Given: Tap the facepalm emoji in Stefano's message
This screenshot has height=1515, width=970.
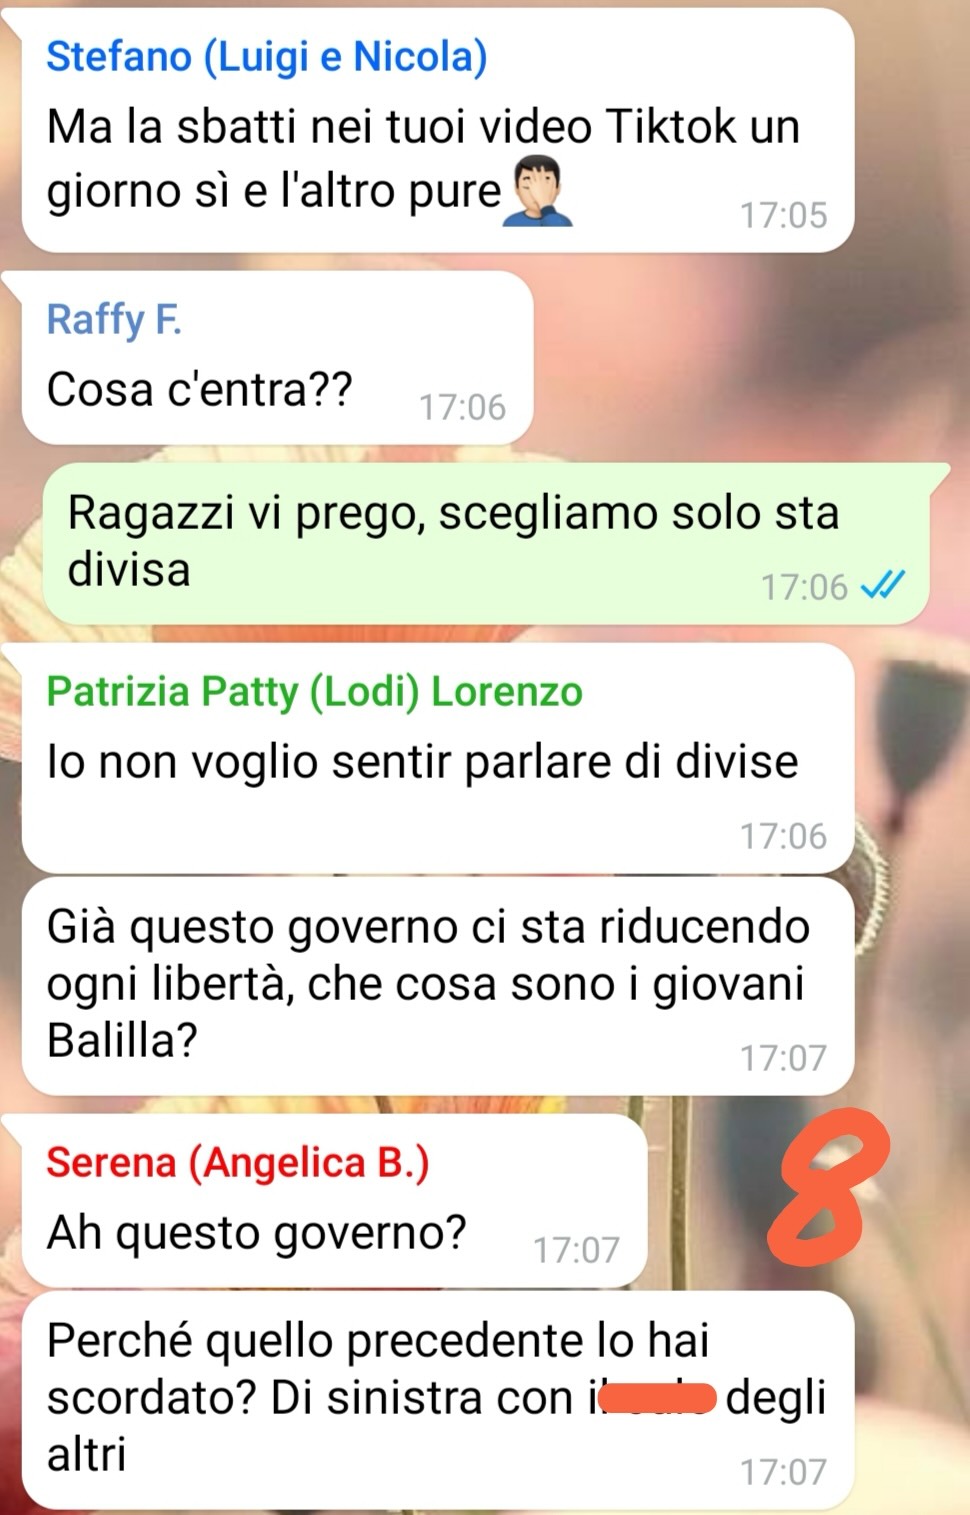Looking at the screenshot, I should (541, 192).
